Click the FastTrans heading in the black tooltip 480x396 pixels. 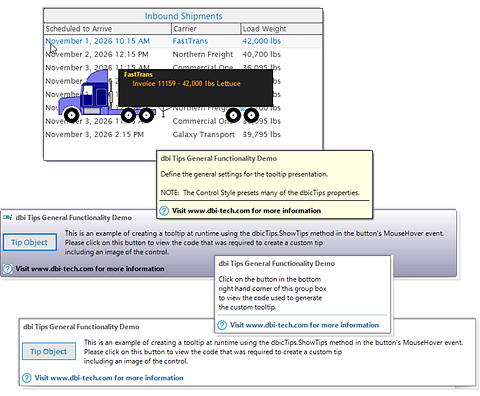(138, 74)
